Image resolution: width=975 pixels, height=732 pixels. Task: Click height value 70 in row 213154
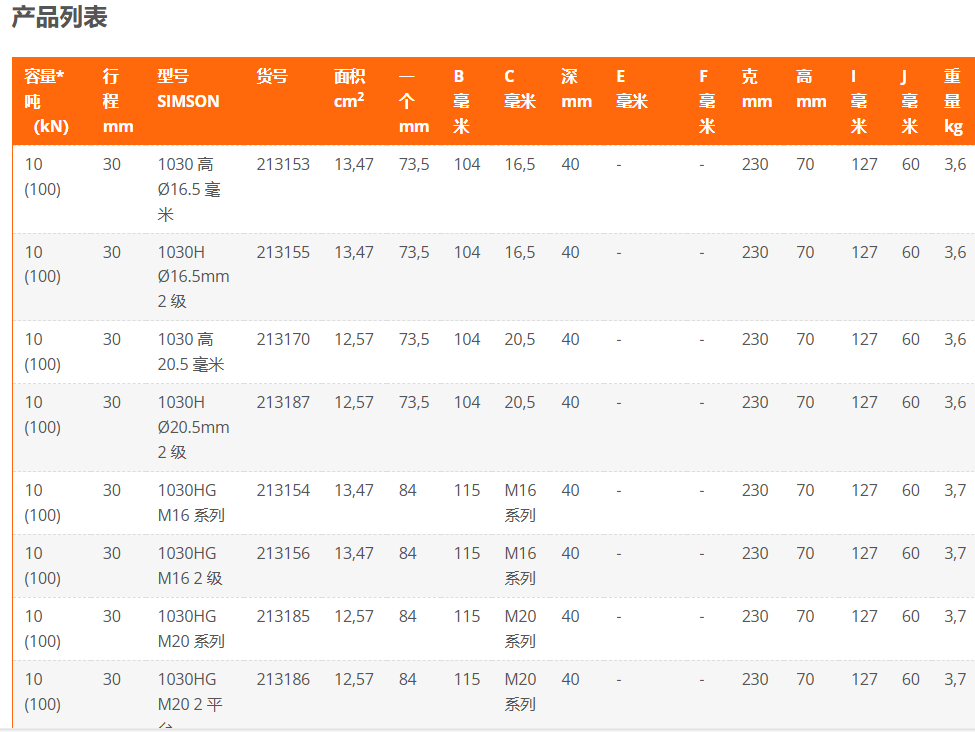click(x=805, y=490)
